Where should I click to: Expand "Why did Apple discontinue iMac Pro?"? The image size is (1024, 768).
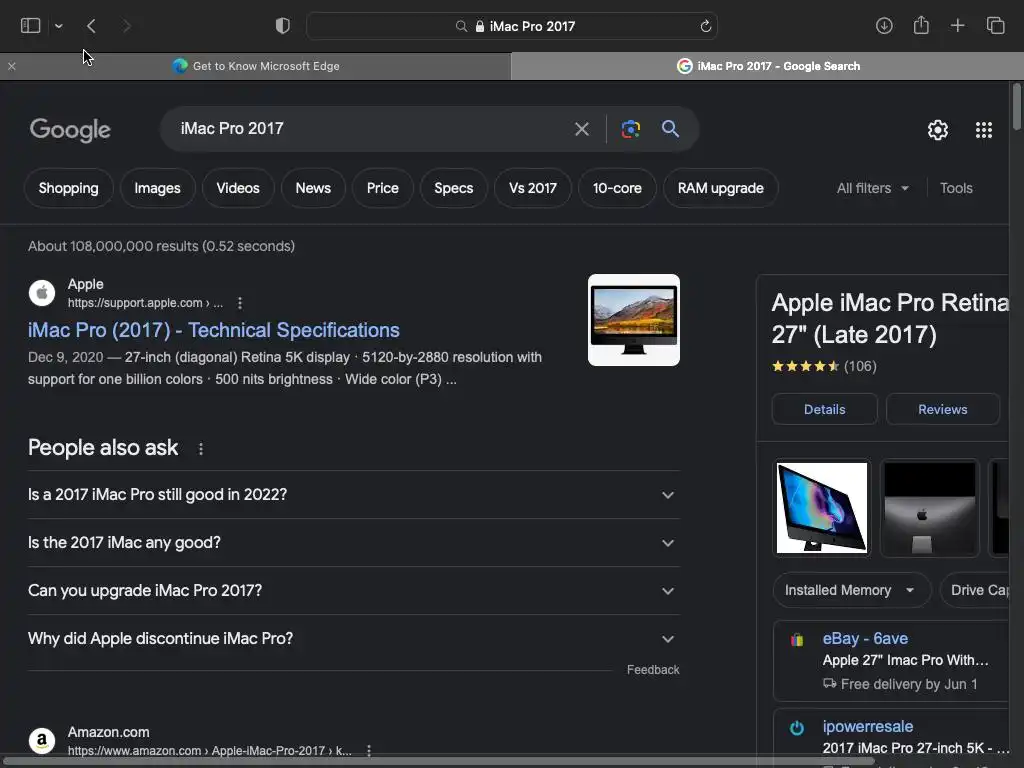[353, 639]
